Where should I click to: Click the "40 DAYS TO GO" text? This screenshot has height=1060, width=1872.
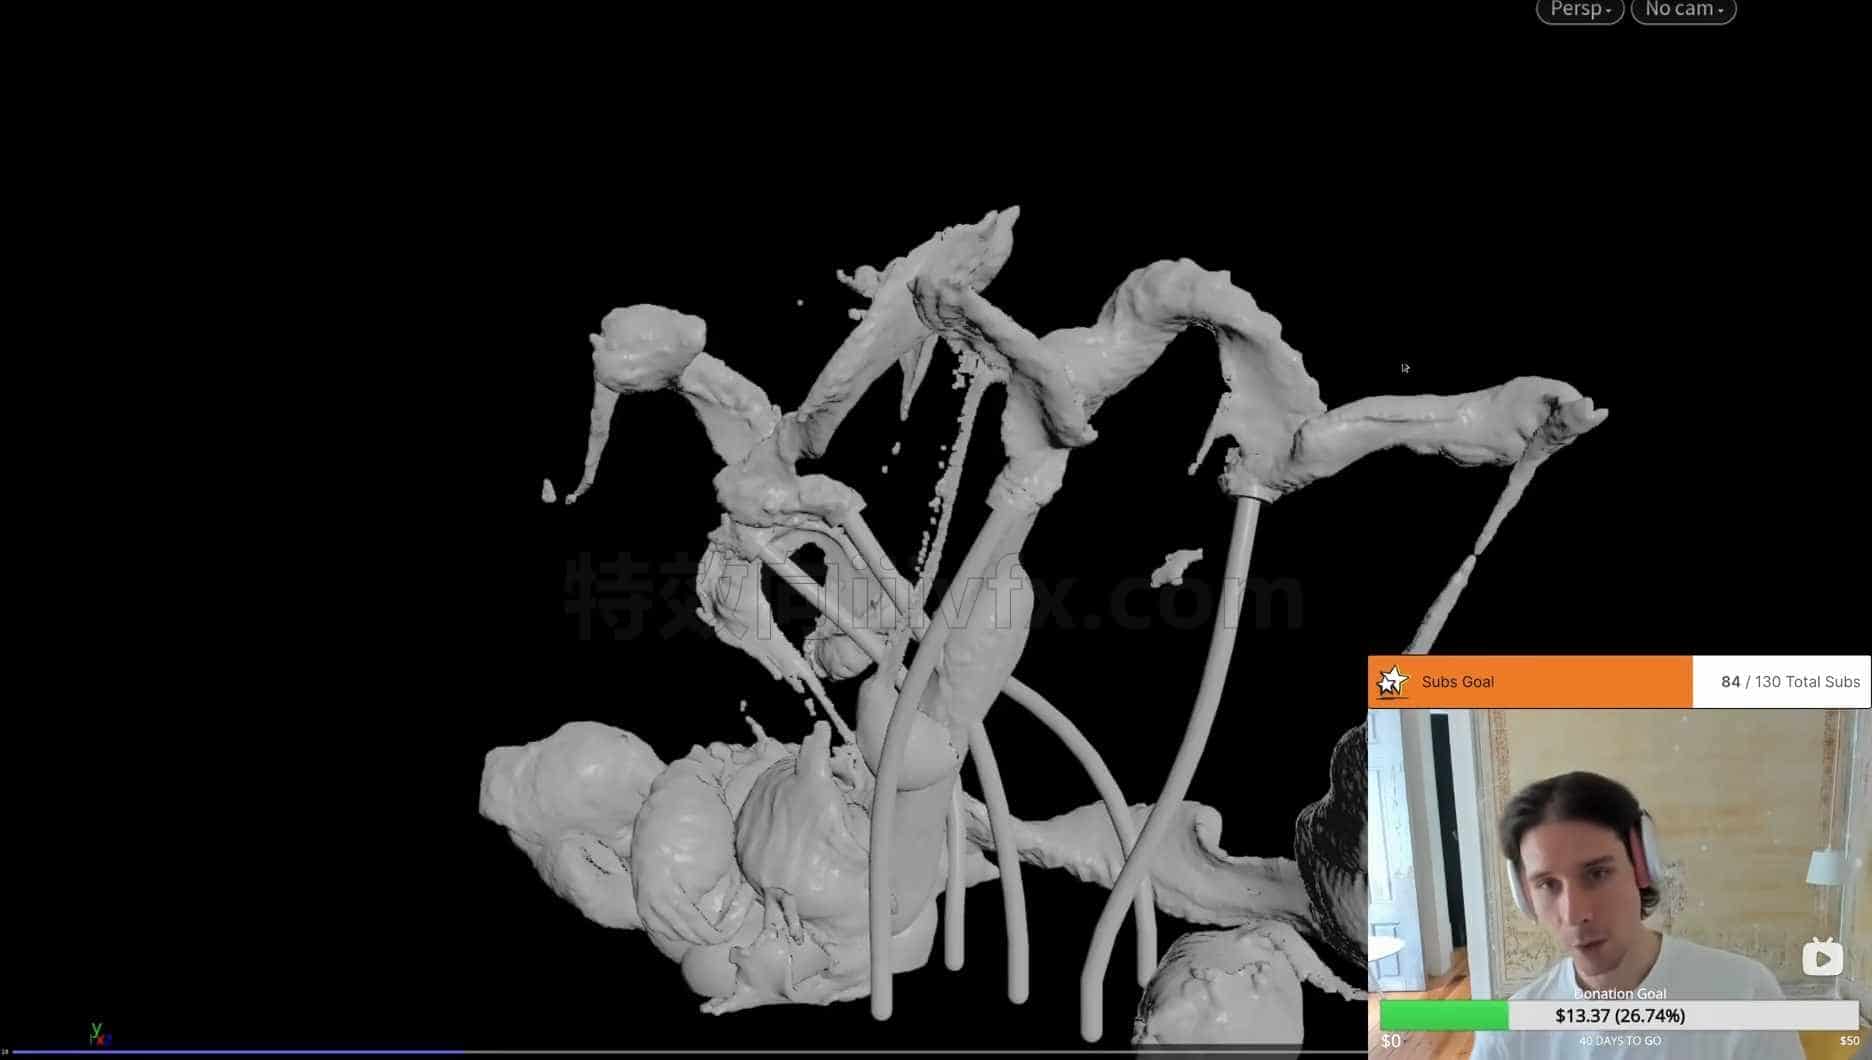pyautogui.click(x=1620, y=1041)
